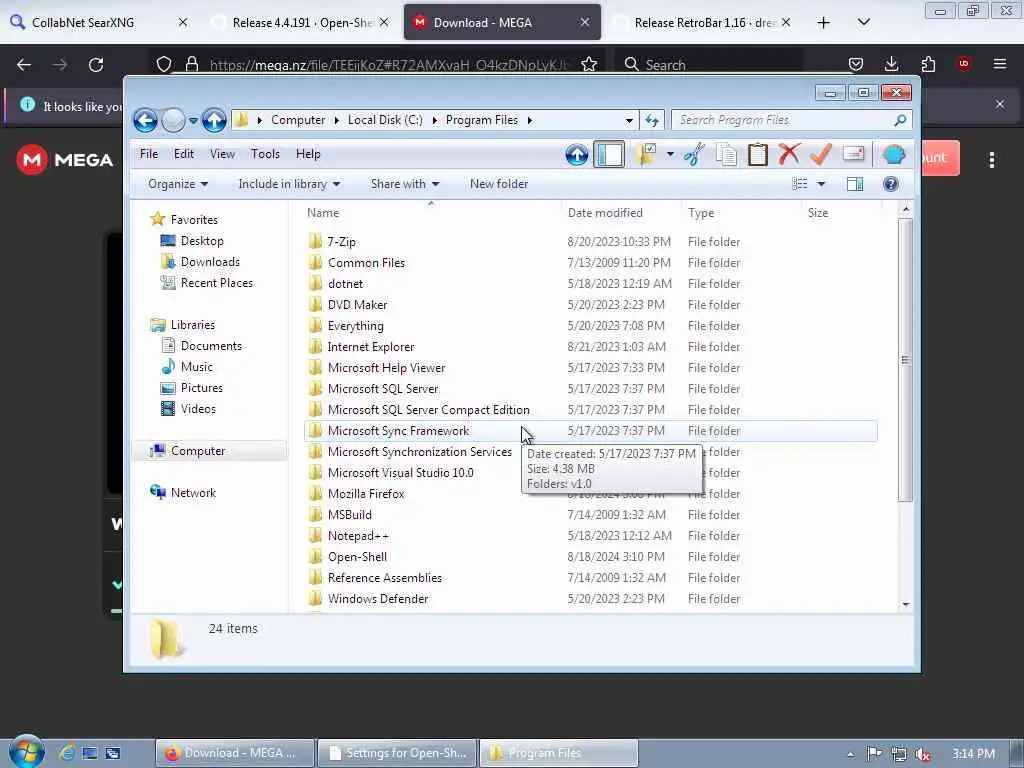Click the Cut scissors icon
The image size is (1024, 768).
(694, 155)
